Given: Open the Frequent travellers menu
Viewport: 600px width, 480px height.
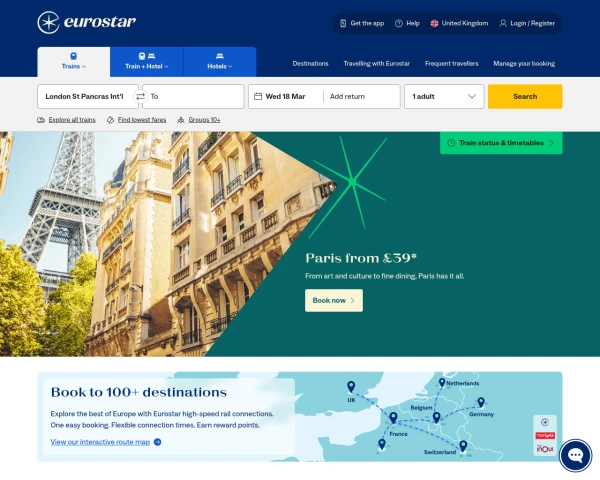Looking at the screenshot, I should coord(452,64).
